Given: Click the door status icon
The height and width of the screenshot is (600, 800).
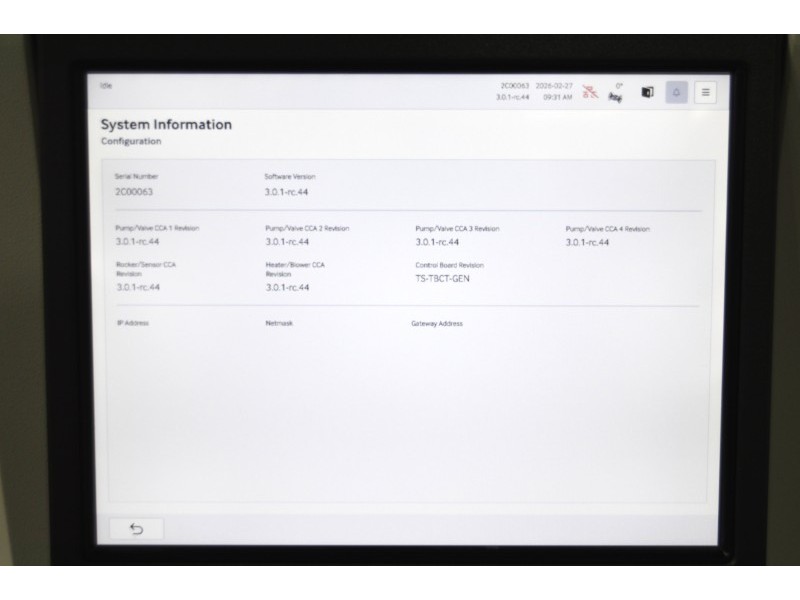Looking at the screenshot, I should click(x=647, y=92).
